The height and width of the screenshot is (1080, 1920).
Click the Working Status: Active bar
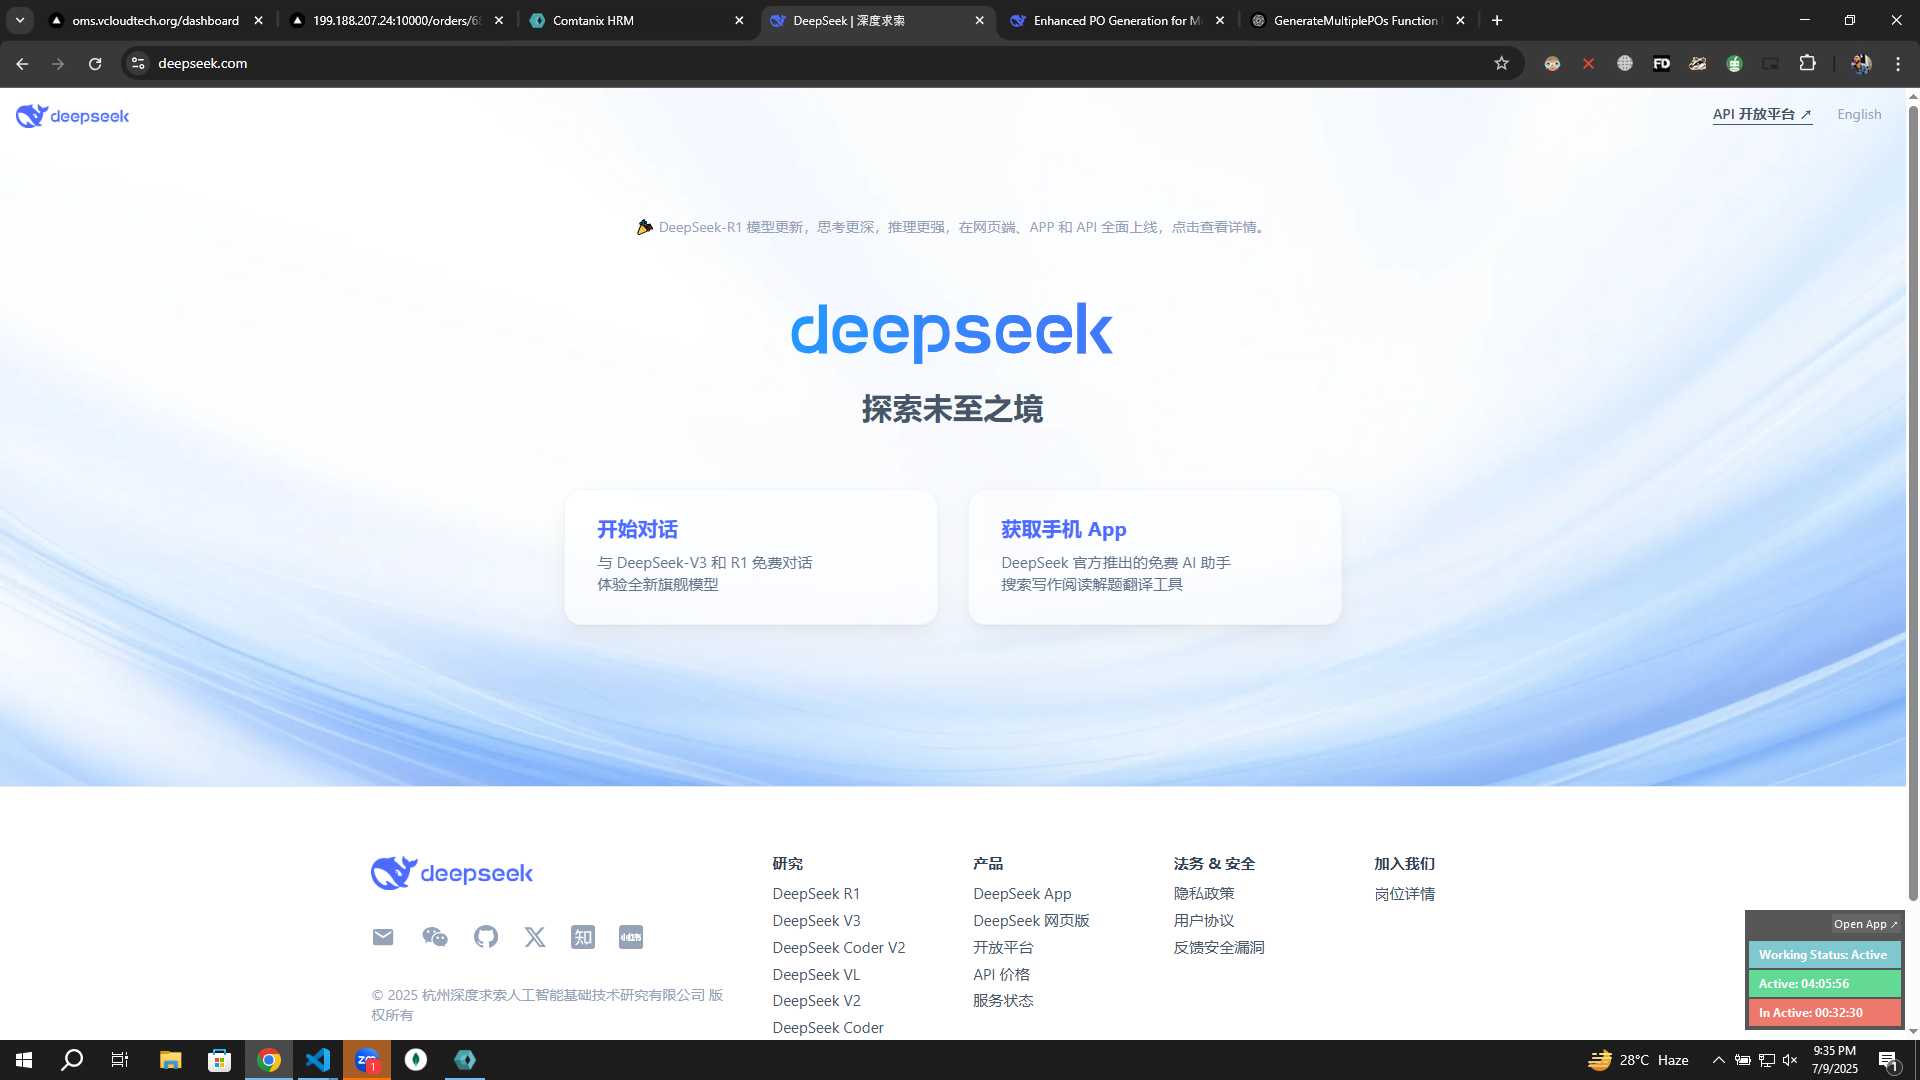(1824, 955)
